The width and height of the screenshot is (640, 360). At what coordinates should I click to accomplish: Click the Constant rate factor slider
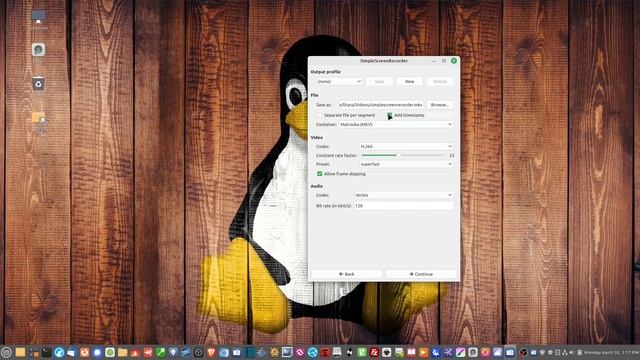tap(402, 156)
